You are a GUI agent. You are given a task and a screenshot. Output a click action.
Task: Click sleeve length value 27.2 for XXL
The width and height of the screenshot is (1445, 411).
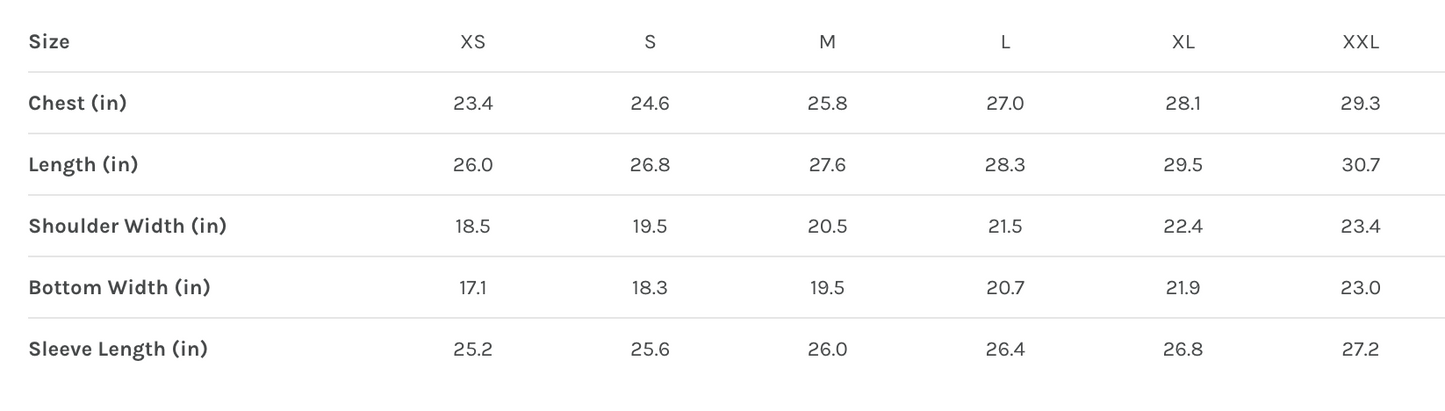tap(1361, 349)
